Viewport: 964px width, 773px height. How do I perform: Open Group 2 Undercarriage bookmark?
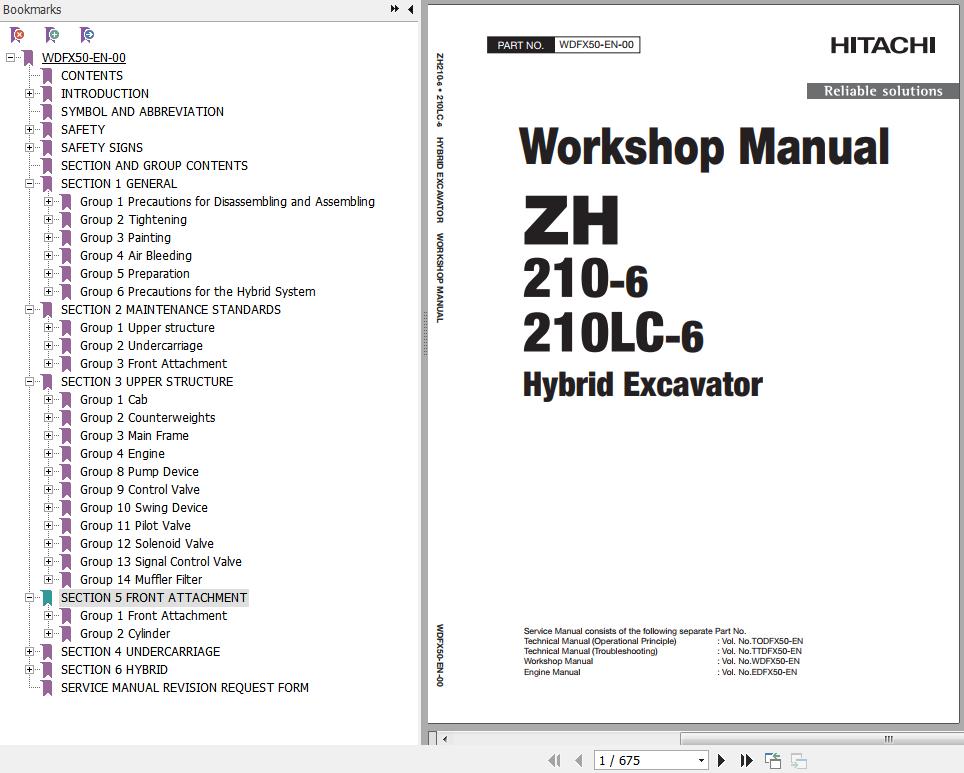click(141, 346)
